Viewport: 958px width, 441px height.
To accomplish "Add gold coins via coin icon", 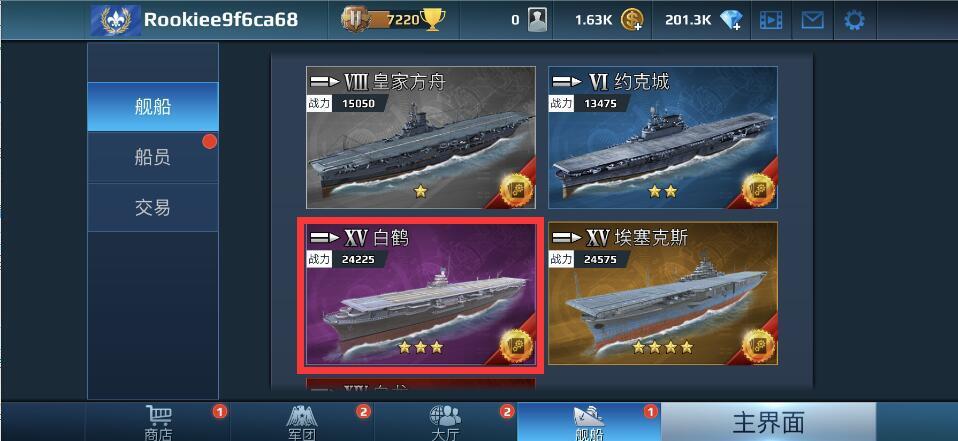I will click(632, 21).
